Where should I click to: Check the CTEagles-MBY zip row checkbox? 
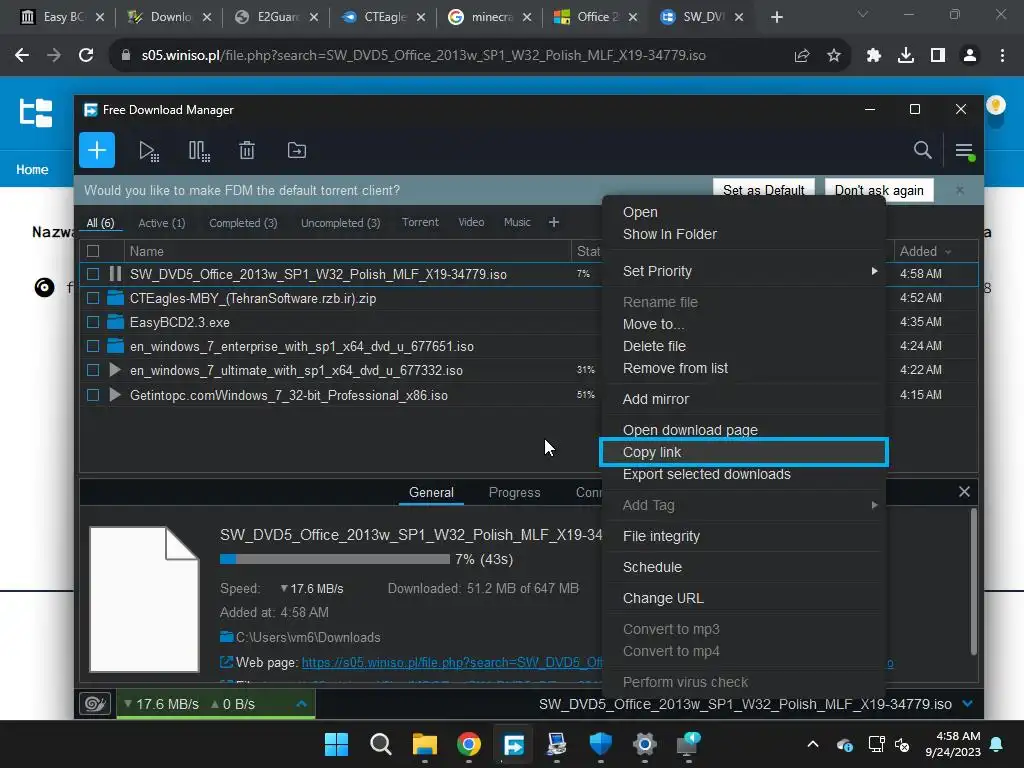[93, 298]
